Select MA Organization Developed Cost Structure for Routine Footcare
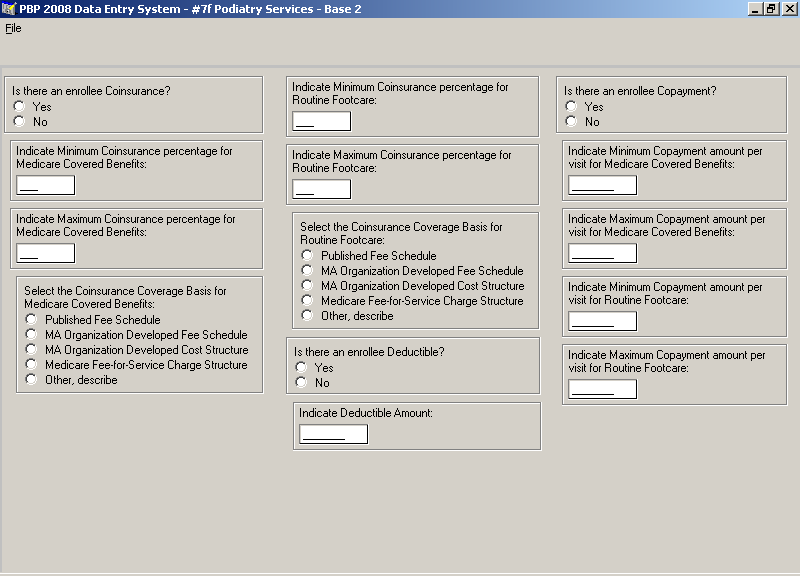The width and height of the screenshot is (800, 576). (x=308, y=286)
